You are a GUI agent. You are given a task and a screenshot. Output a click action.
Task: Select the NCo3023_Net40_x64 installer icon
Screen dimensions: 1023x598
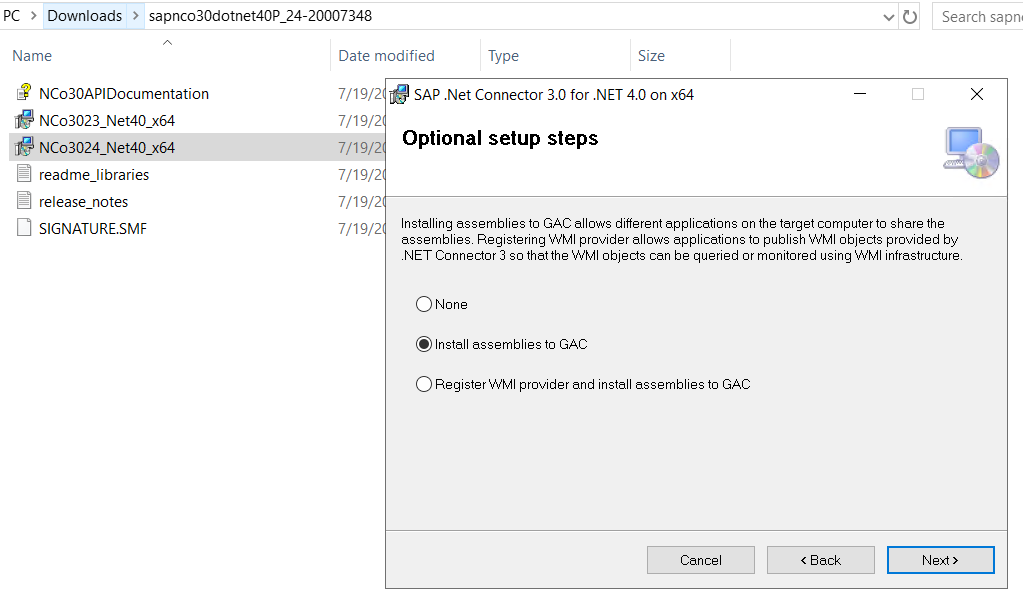(24, 120)
